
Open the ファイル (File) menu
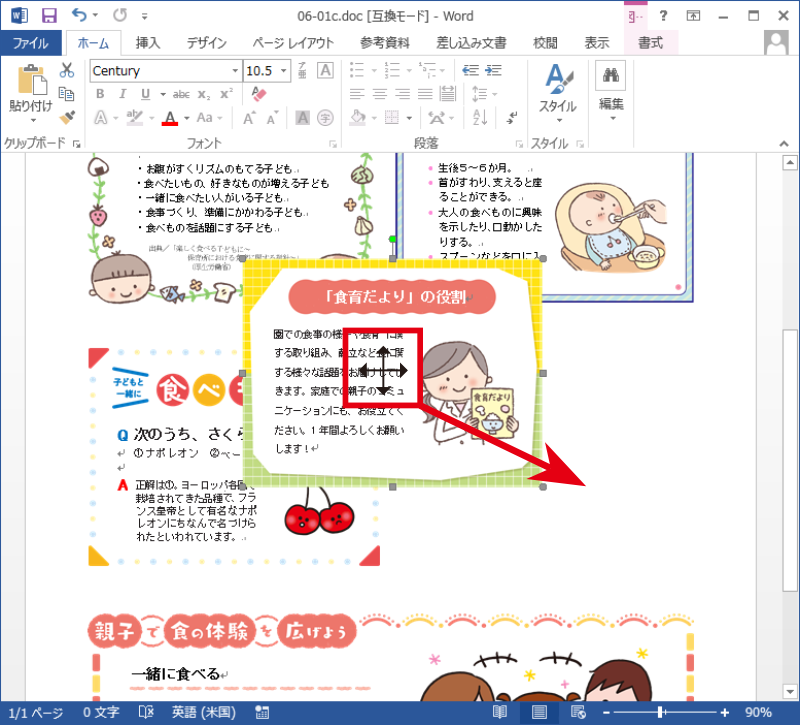coord(31,43)
